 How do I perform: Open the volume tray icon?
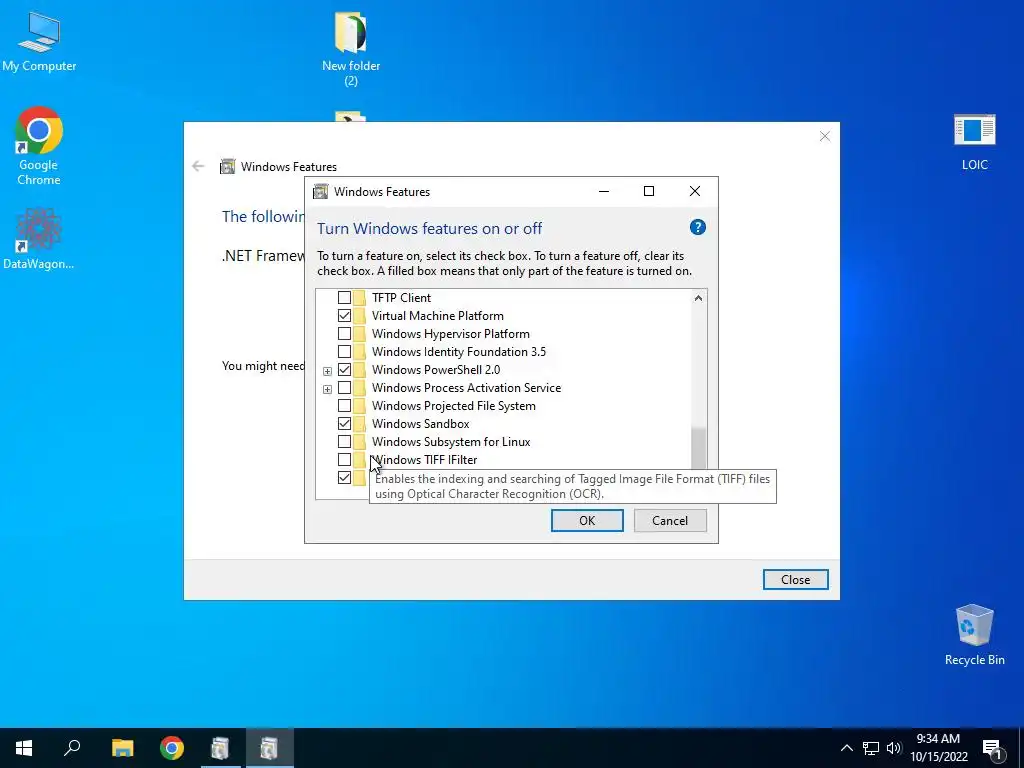[894, 748]
